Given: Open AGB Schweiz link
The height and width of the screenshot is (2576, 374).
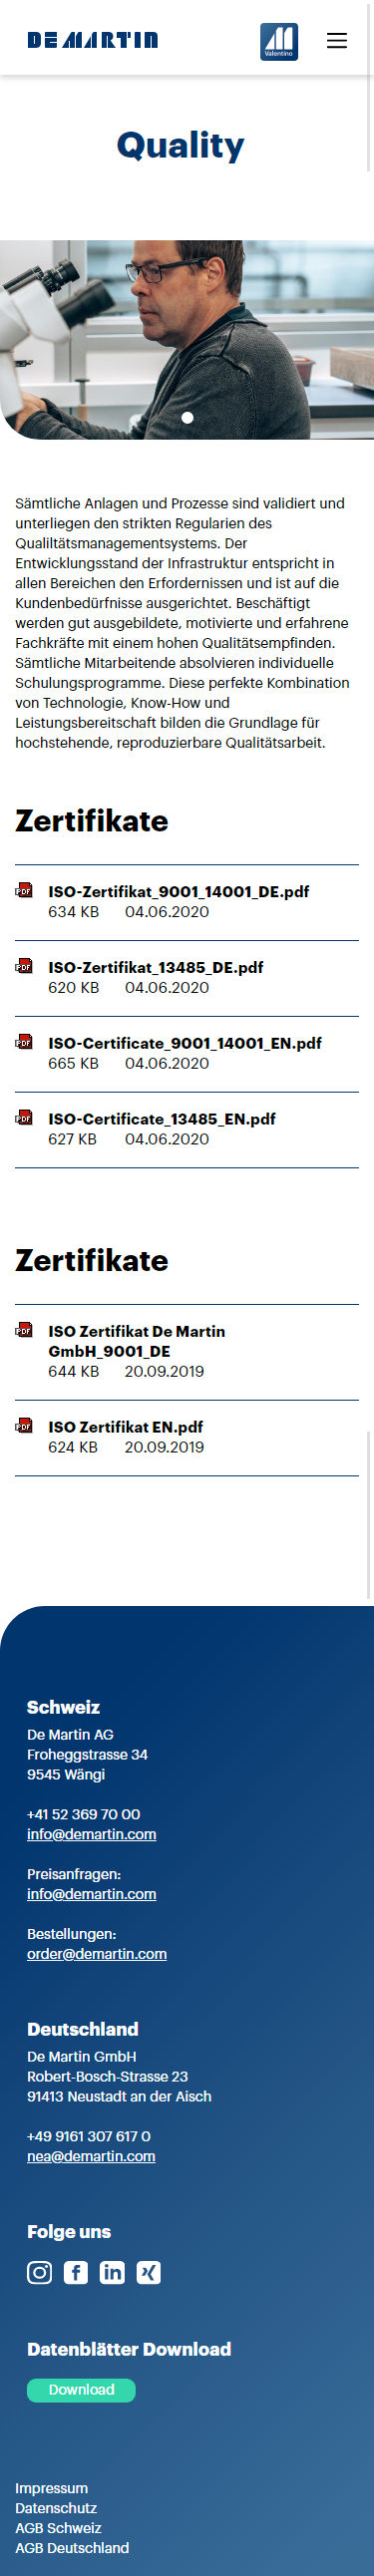Looking at the screenshot, I should coord(58,2528).
